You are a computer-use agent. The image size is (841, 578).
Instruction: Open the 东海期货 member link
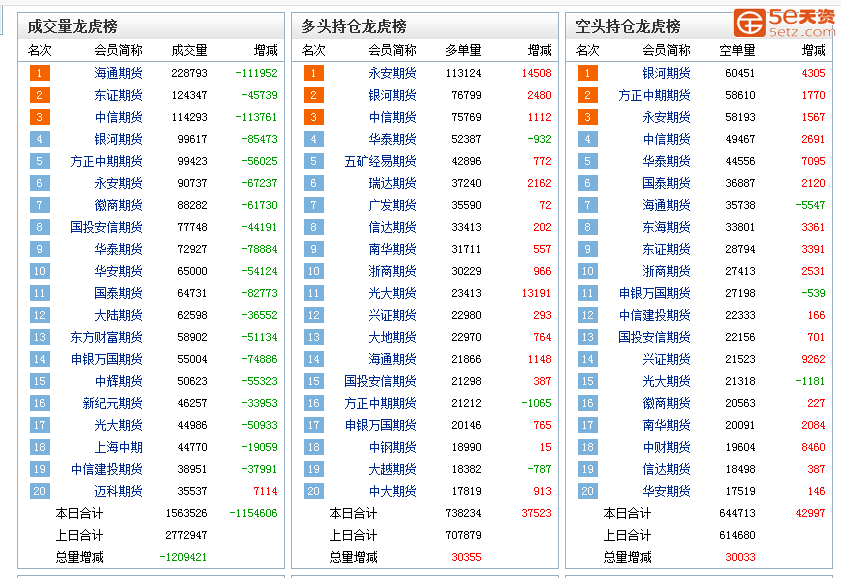[666, 227]
